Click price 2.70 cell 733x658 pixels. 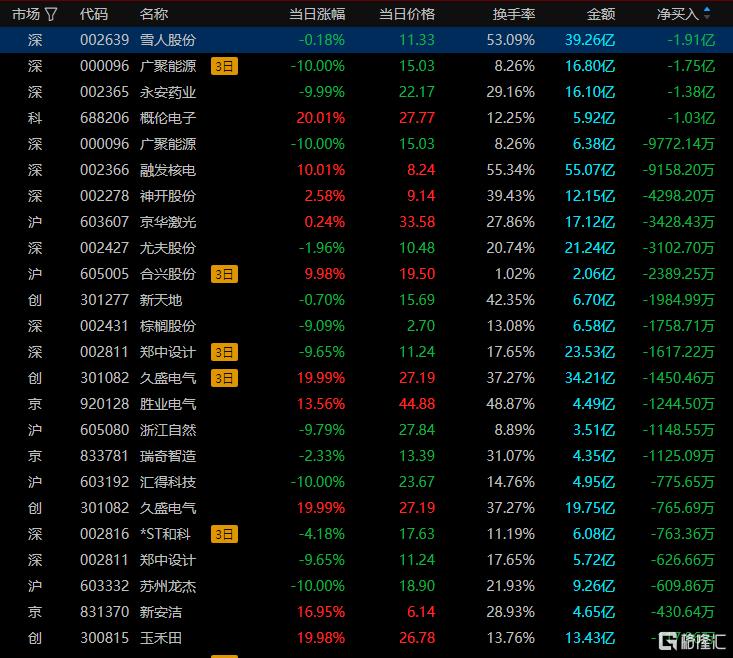click(x=421, y=326)
